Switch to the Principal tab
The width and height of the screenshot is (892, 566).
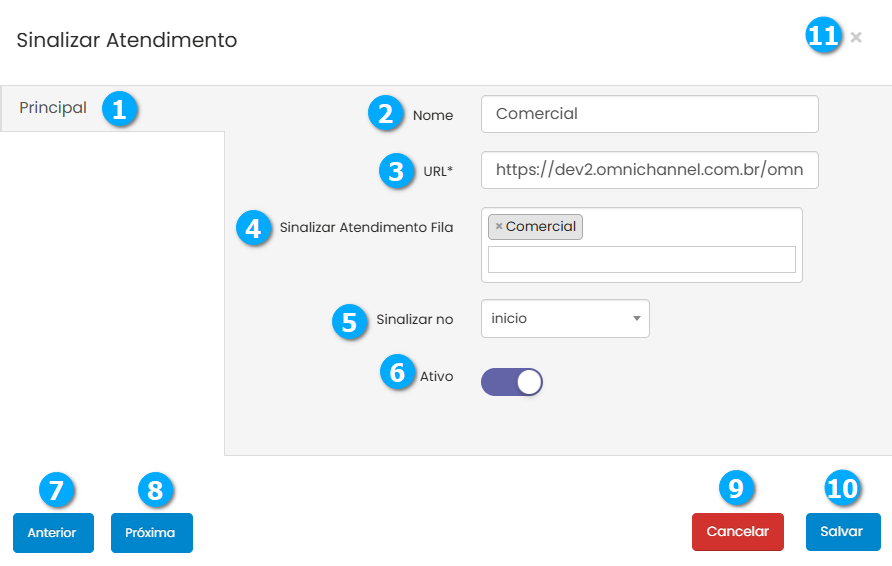click(x=53, y=108)
